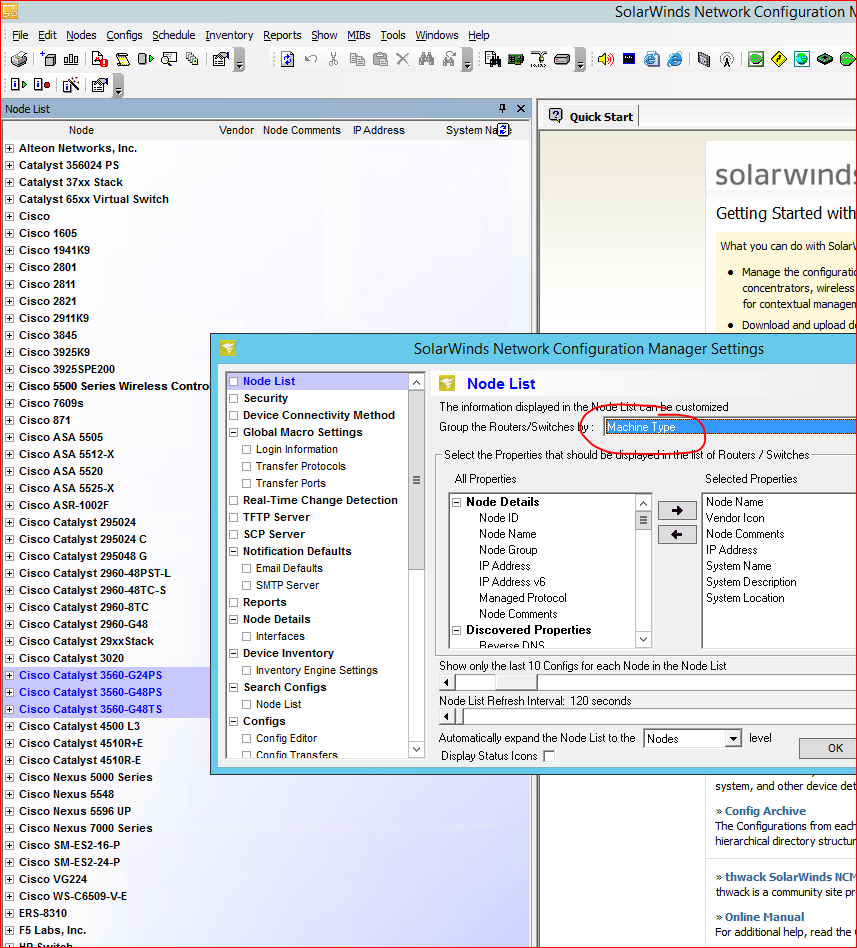Click the magnifier search configs icon
This screenshot has height=948, width=857.
(169, 59)
